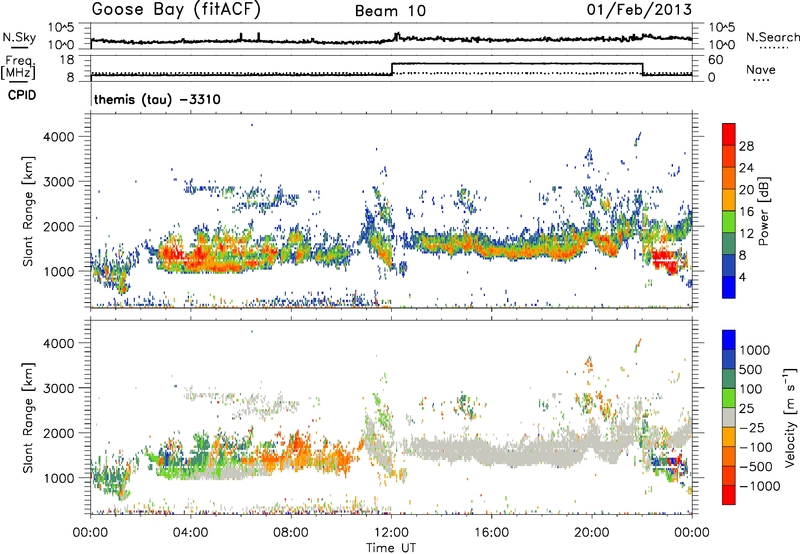Screen dimensions: 800x554
Task: Click 'Slant Range [km]' label of power panel
Action: 28,211
